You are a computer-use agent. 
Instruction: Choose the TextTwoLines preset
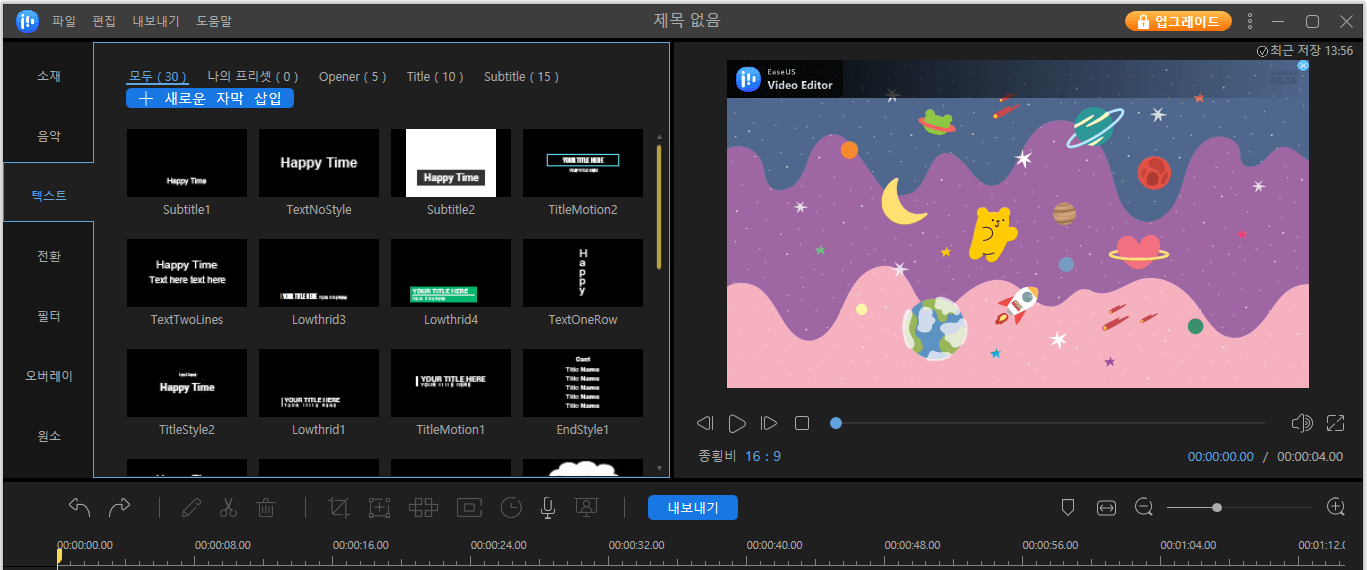(187, 273)
